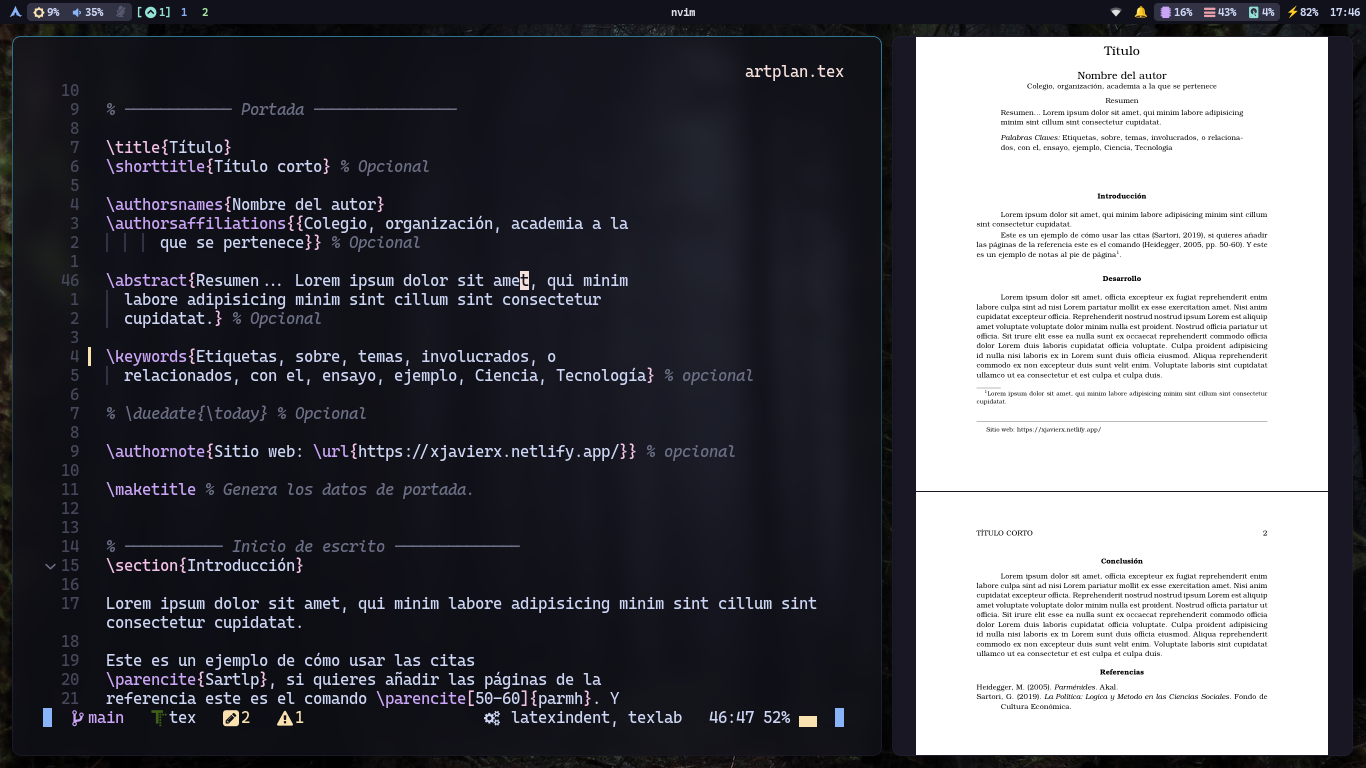Click the brightness 9% indicator
This screenshot has height=768, width=1366.
(46, 12)
